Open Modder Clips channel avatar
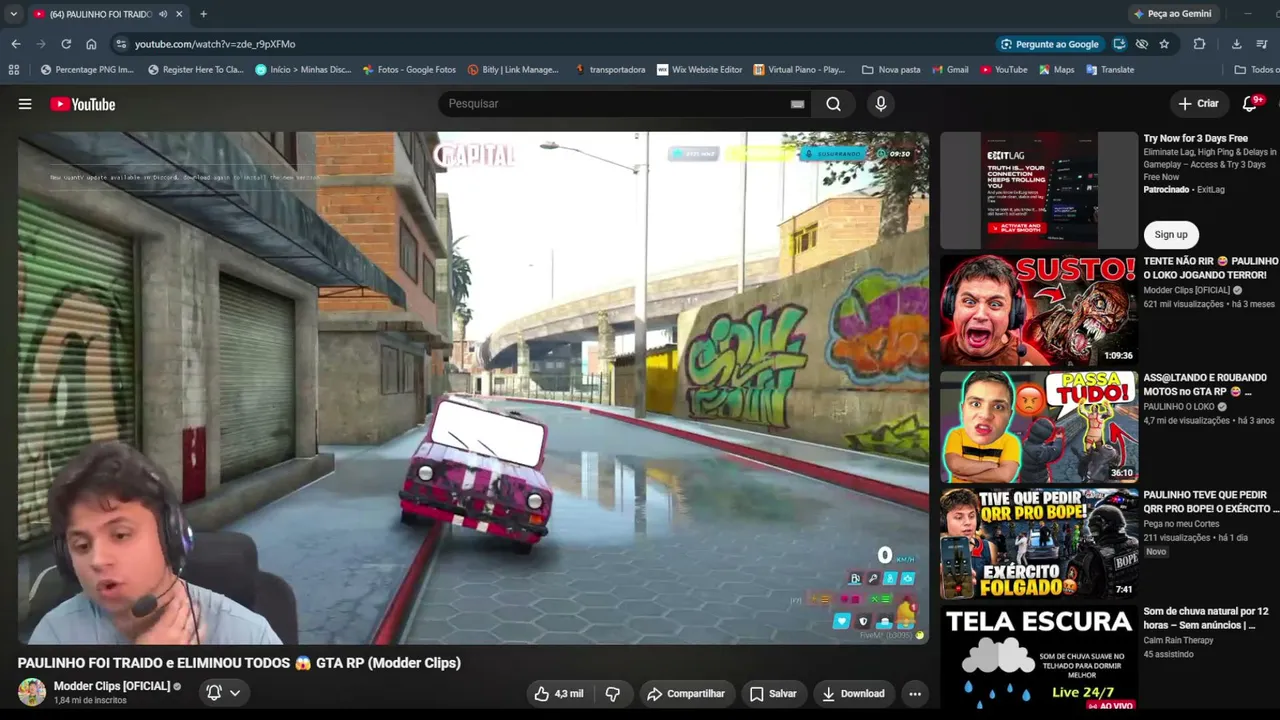This screenshot has height=720, width=1280. pyautogui.click(x=32, y=692)
